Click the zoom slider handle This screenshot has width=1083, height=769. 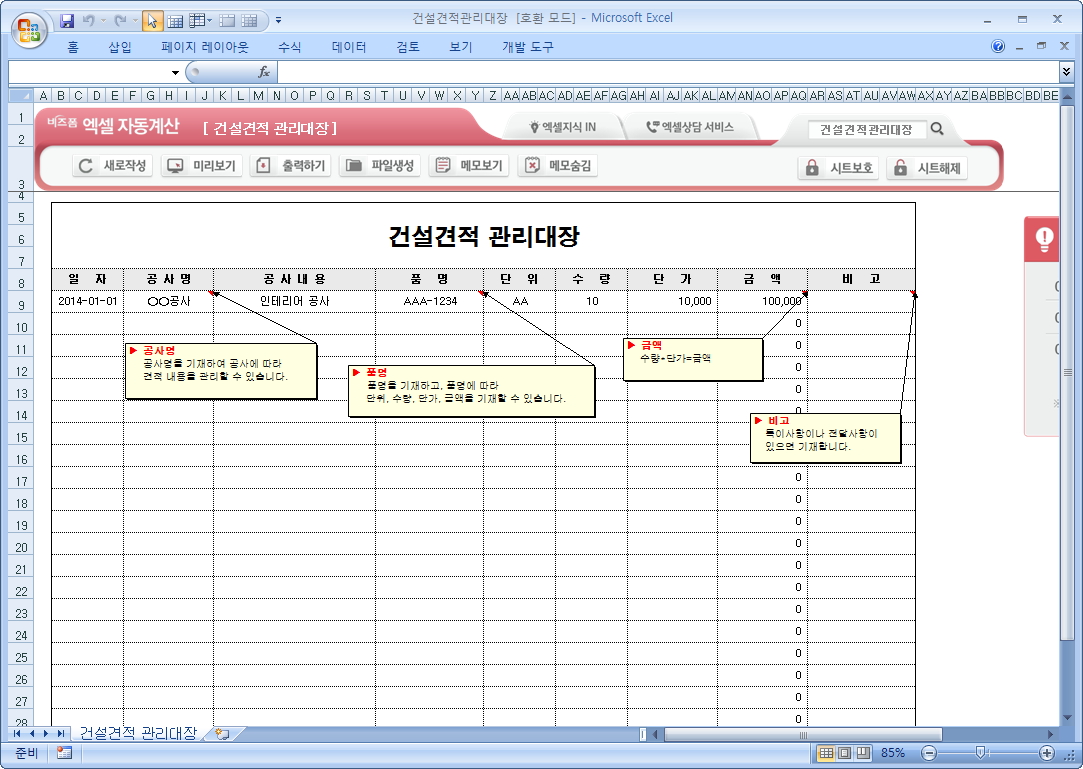(980, 752)
